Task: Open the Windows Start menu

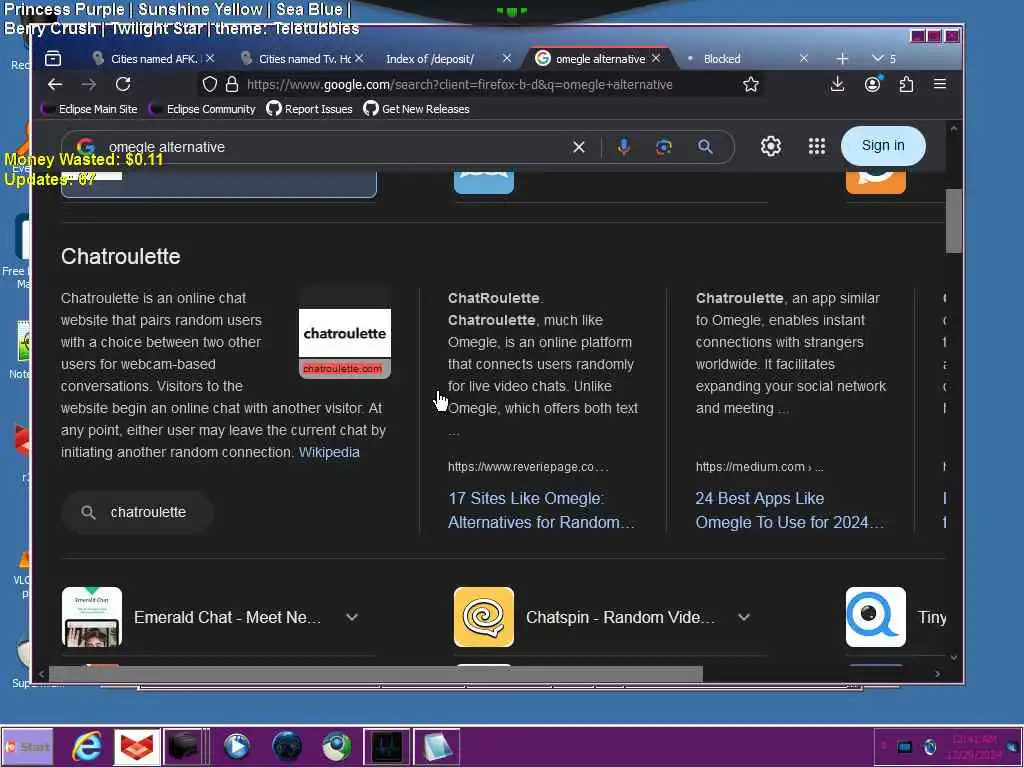Action: point(27,746)
